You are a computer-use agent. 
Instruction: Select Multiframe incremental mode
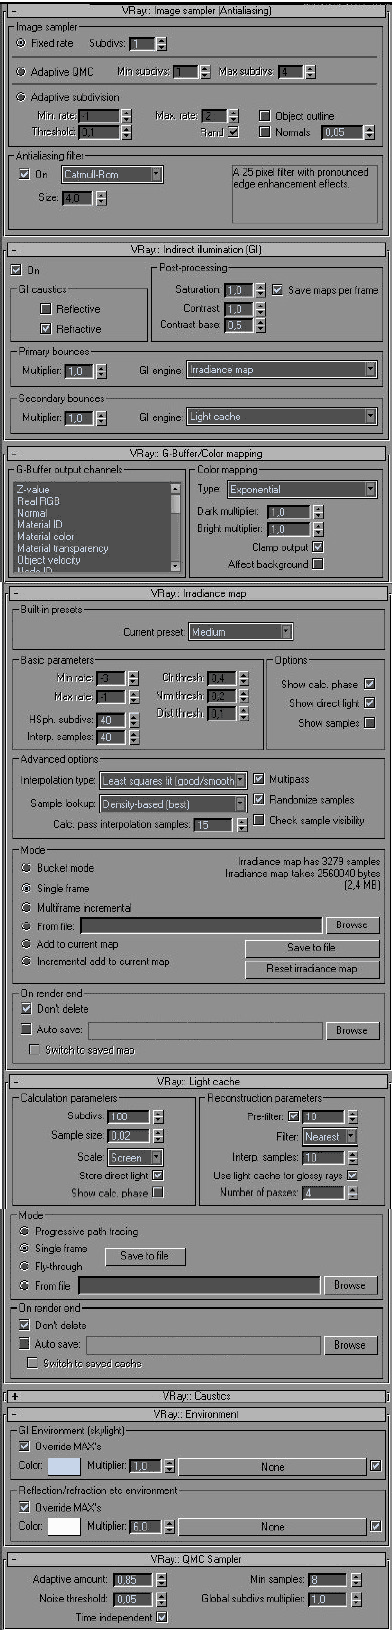(x=25, y=907)
